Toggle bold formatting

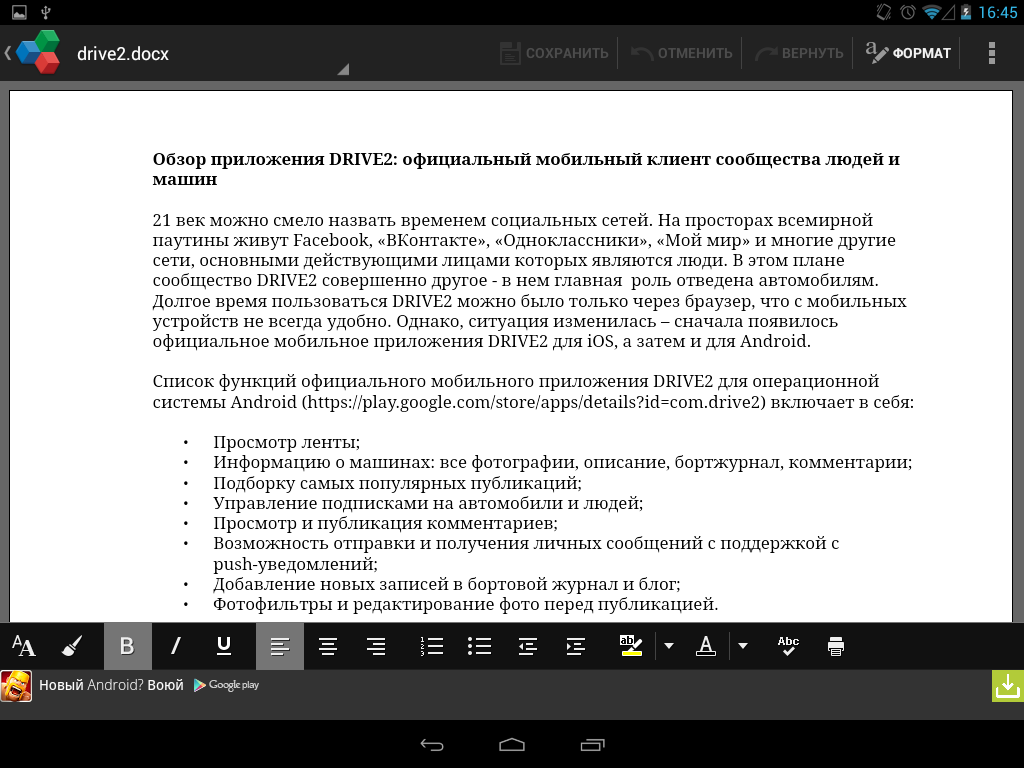[127, 646]
